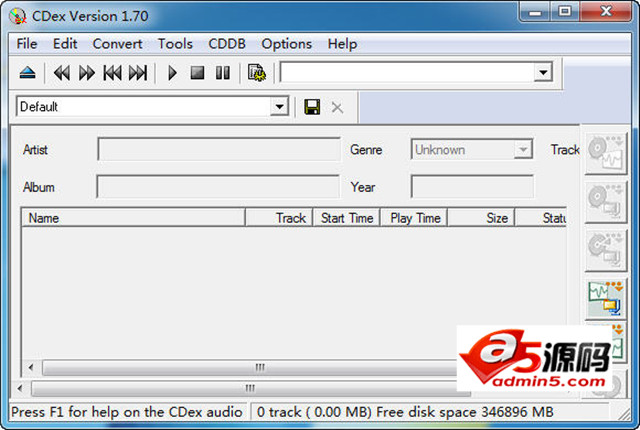Open the Help menu
Image resolution: width=640 pixels, height=430 pixels.
coord(342,44)
